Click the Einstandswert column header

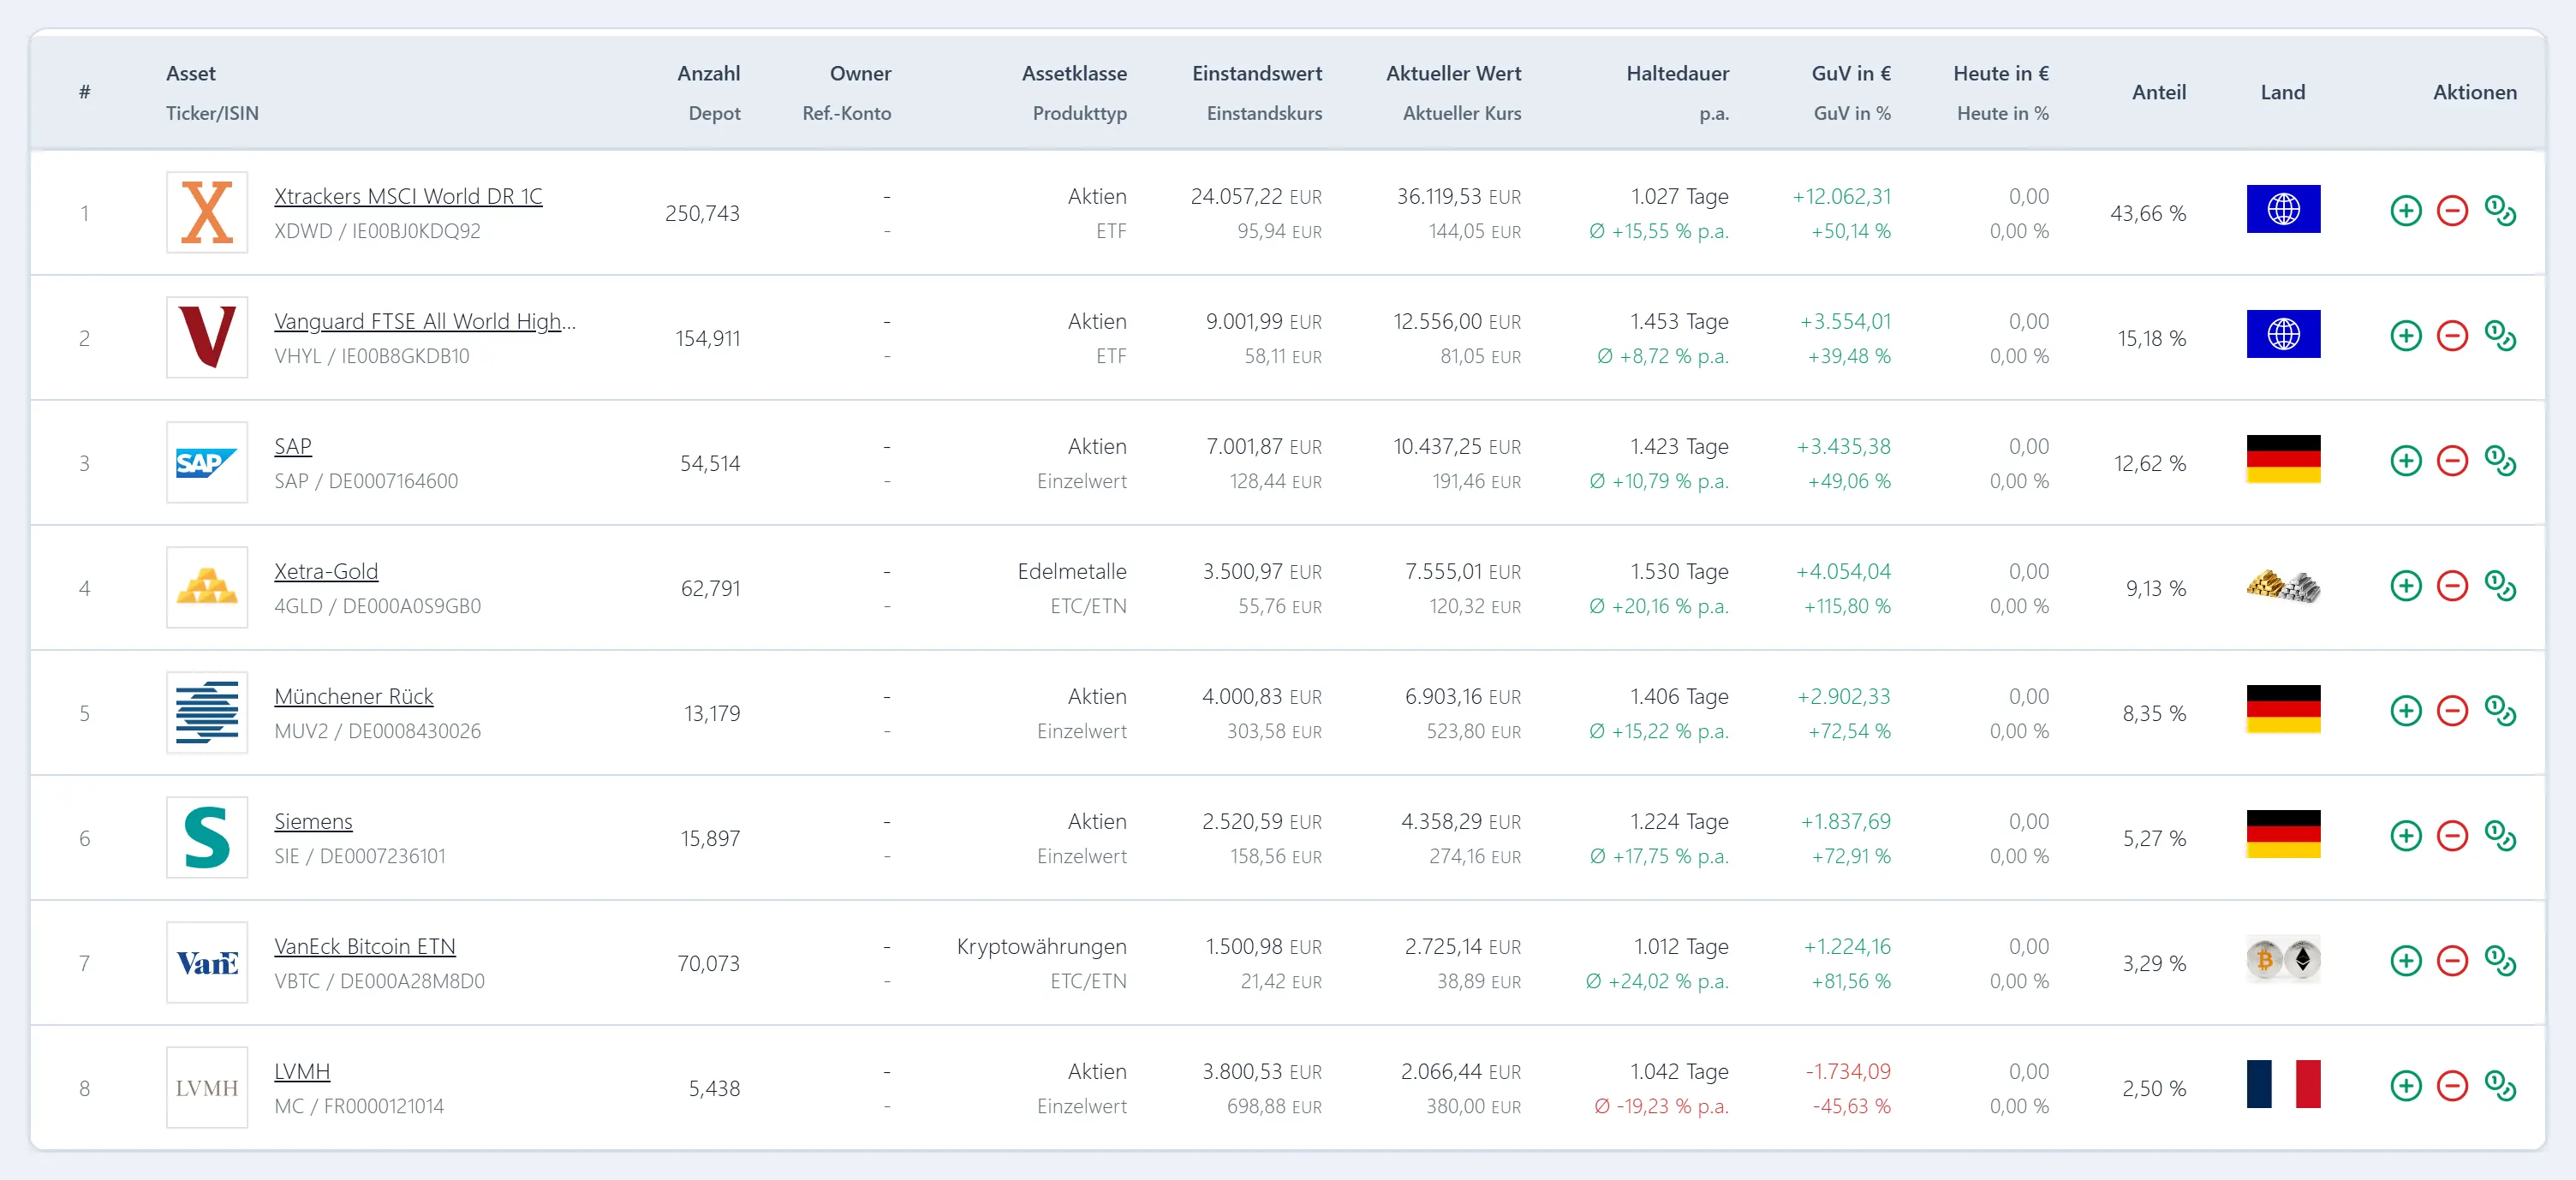click(x=1256, y=73)
